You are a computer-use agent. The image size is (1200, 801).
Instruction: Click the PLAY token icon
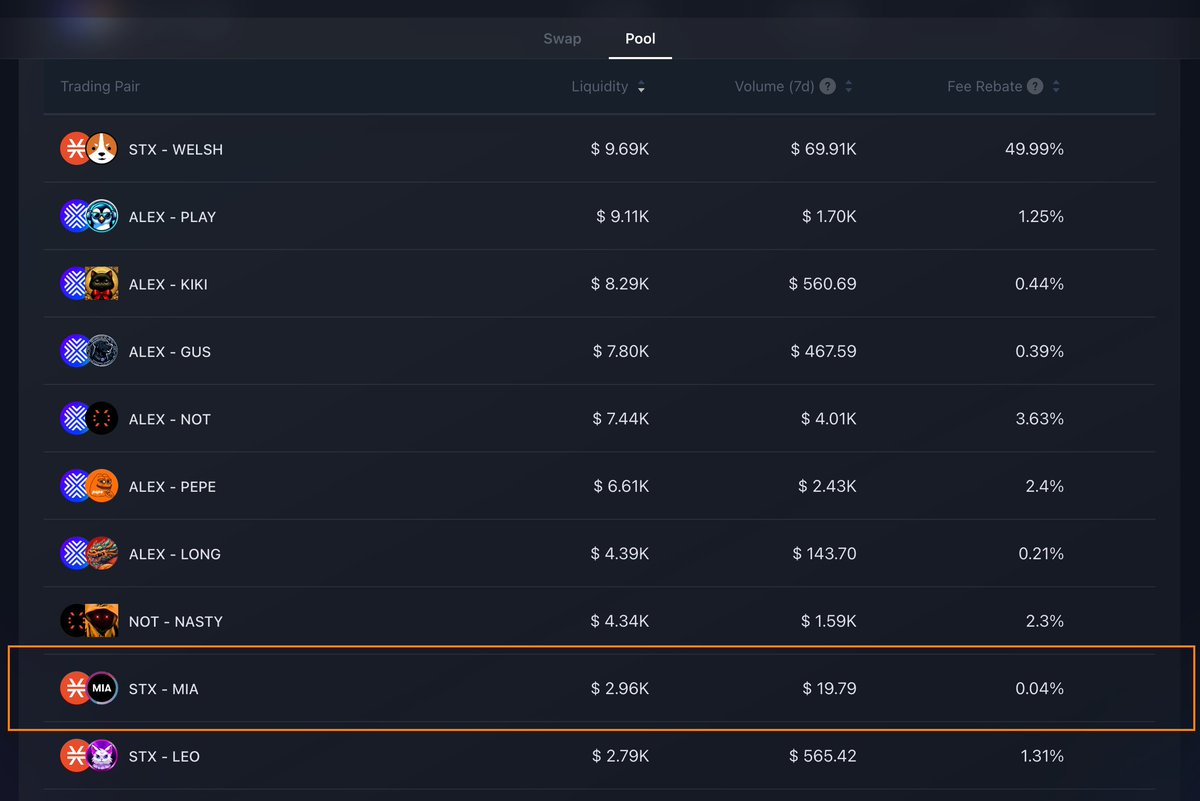point(102,216)
